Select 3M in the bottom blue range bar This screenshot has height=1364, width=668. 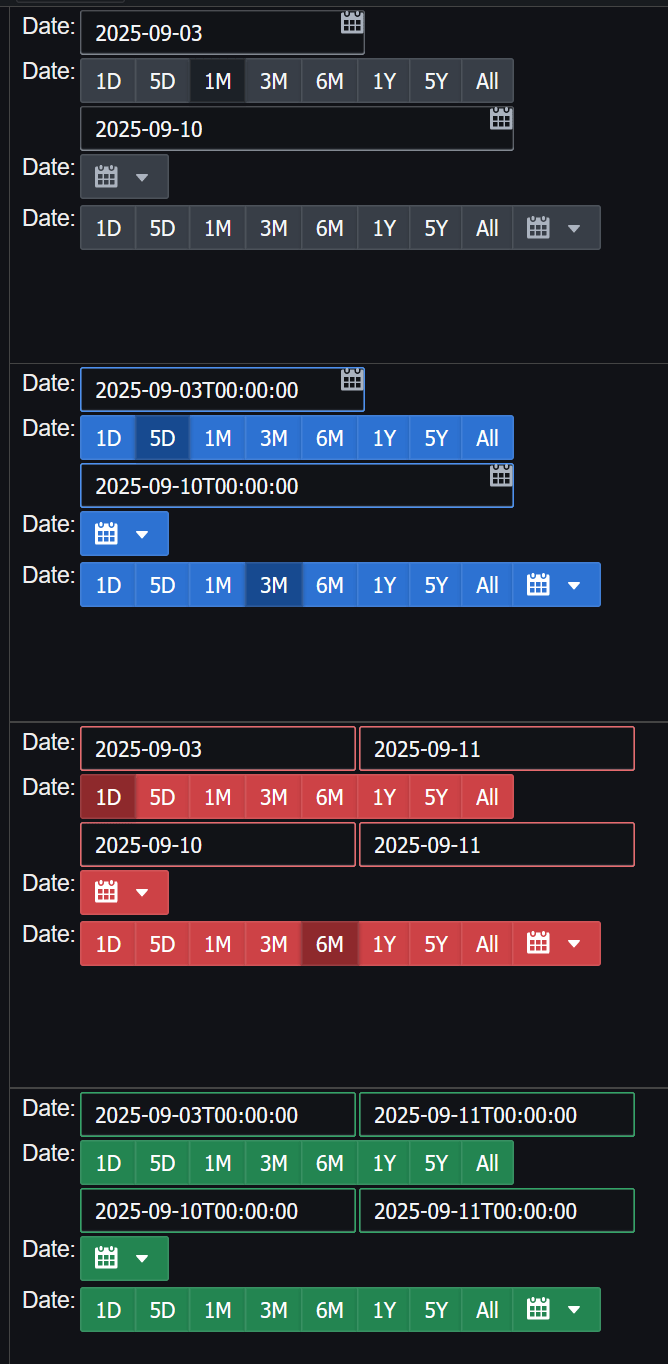tap(274, 585)
